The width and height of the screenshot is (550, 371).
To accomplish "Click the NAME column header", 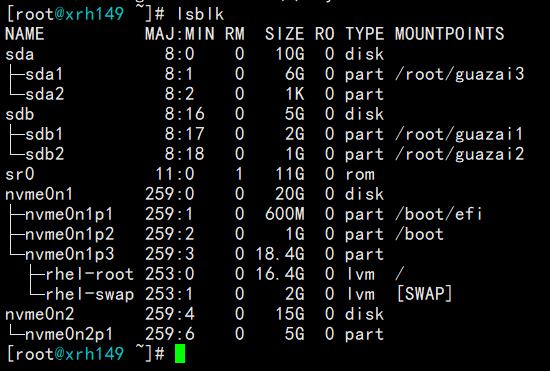I will [25, 34].
